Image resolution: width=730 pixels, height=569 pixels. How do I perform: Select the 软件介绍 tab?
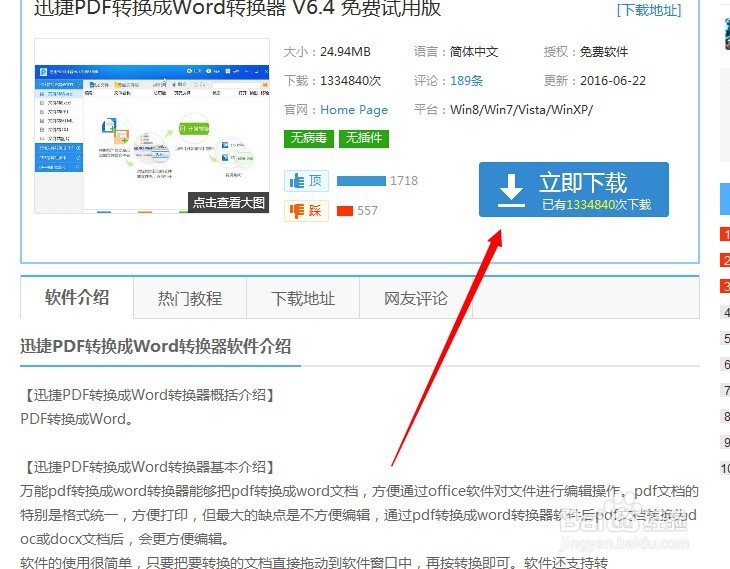coord(77,298)
